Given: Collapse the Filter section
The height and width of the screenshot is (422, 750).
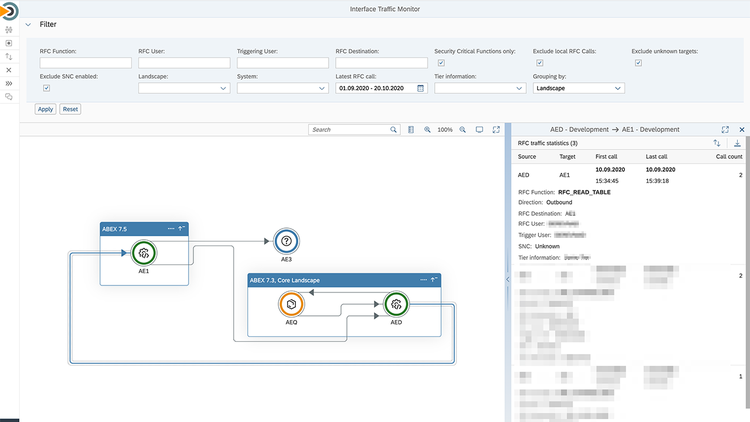Looking at the screenshot, I should pos(28,24).
